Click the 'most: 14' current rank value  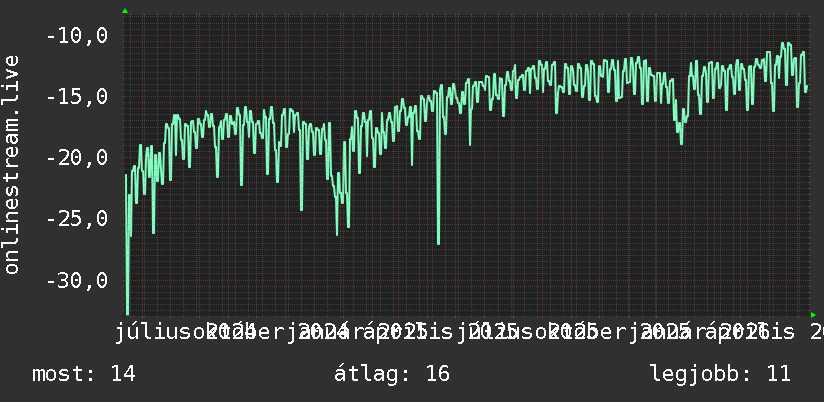(x=84, y=374)
